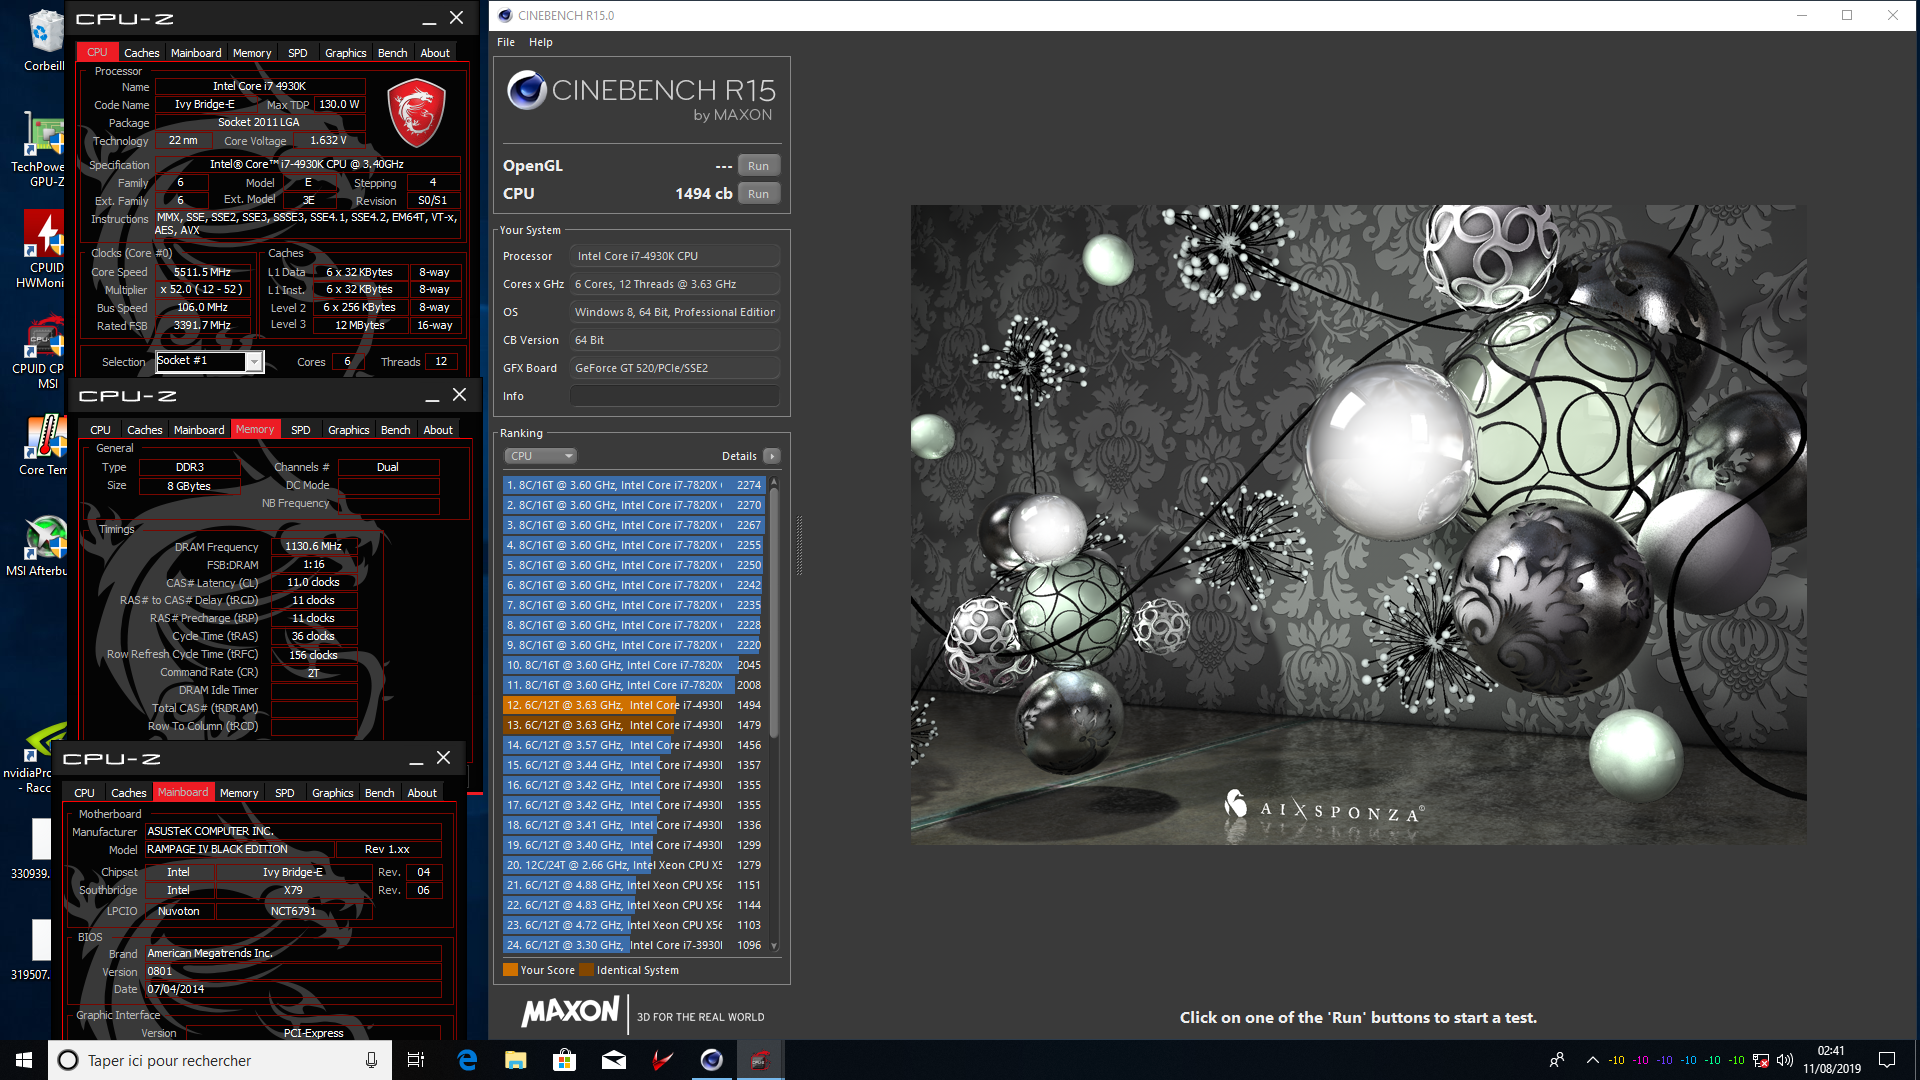Click the microphone icon in search box
Screen dimensions: 1920x1080
[x=371, y=1060]
